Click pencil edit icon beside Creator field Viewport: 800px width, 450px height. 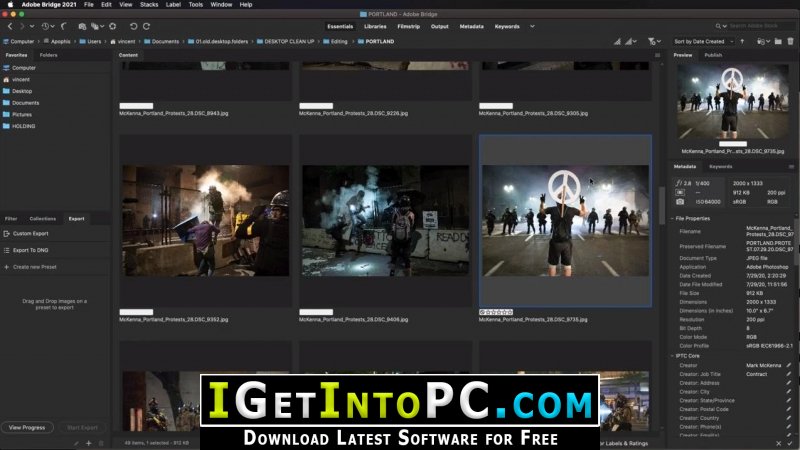pos(789,365)
